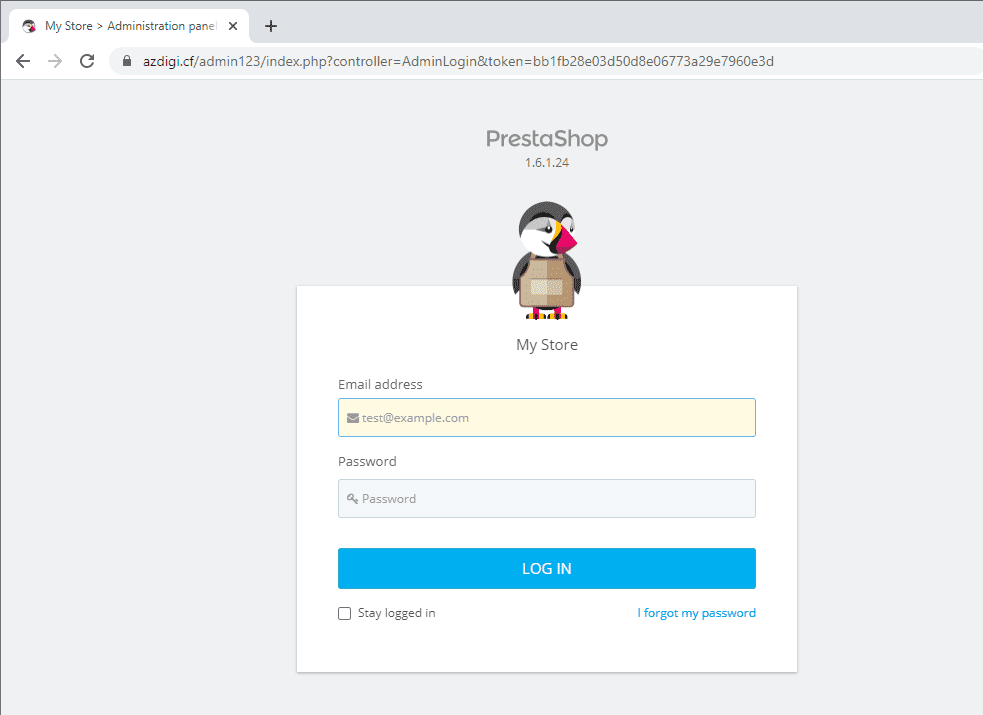This screenshot has width=983, height=715.
Task: Focus the Email address input field
Action: [x=547, y=417]
